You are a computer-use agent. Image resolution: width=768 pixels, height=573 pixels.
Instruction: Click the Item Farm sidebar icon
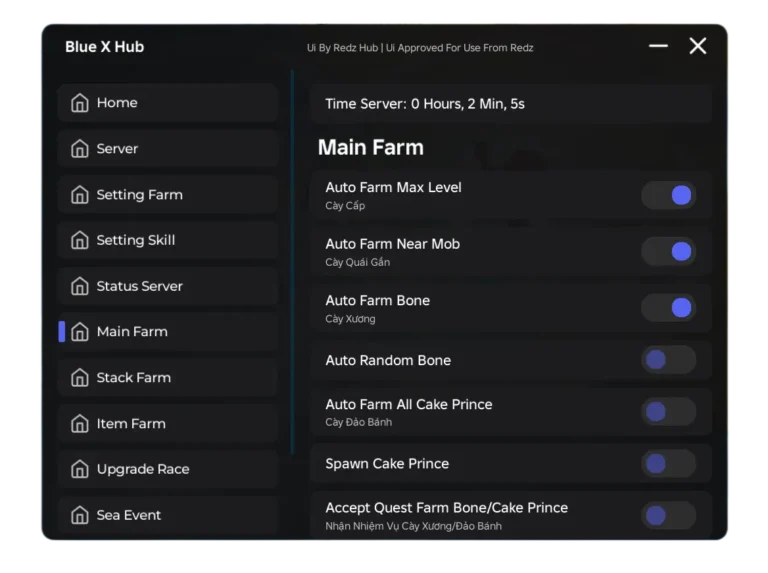pos(80,424)
